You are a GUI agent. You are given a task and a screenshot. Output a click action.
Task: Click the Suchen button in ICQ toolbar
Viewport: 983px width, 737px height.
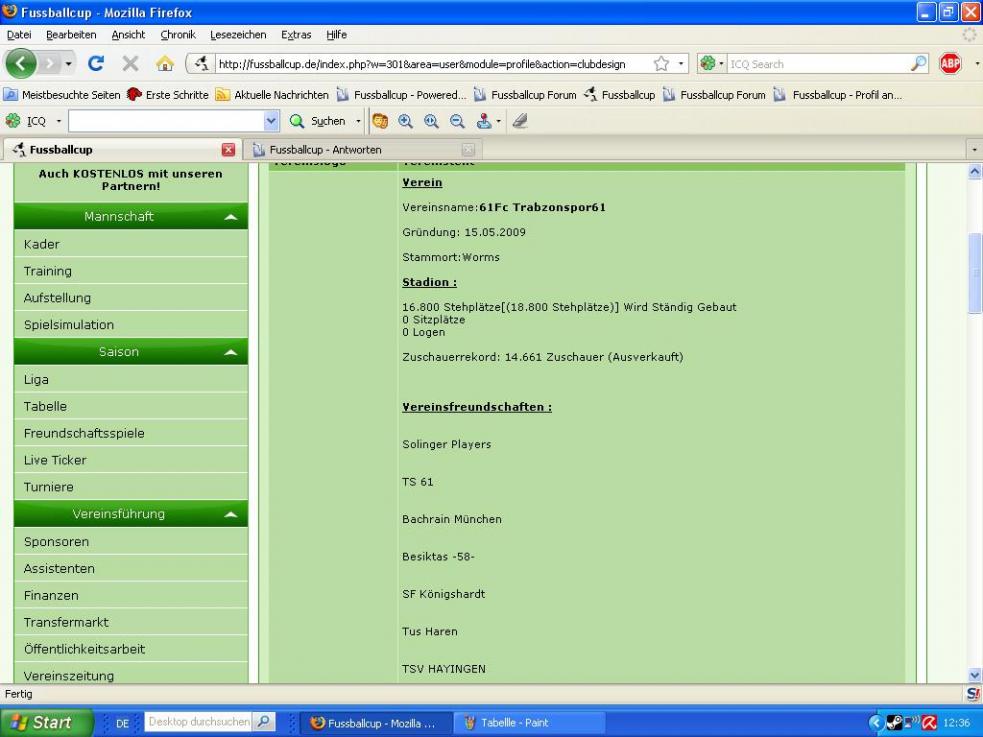click(x=318, y=121)
